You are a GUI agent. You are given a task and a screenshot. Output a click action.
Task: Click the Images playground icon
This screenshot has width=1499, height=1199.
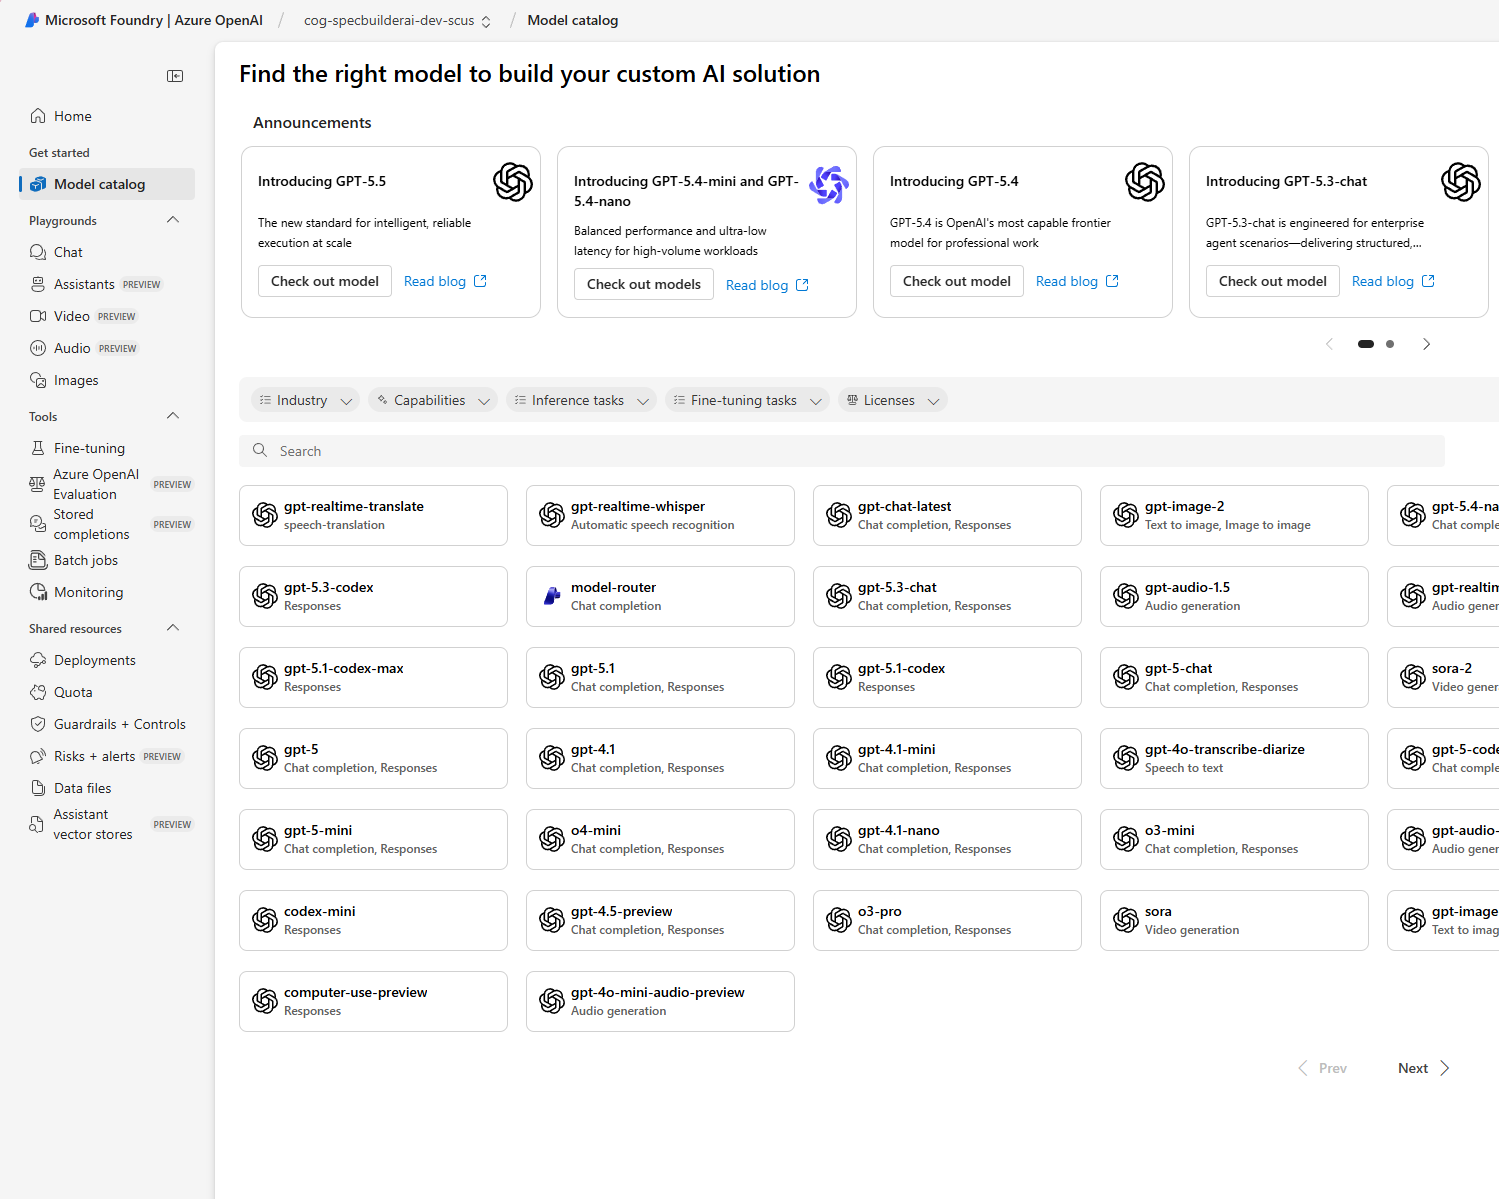click(x=38, y=380)
